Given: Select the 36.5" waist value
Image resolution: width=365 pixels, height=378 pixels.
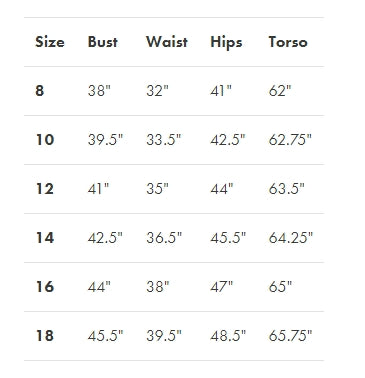Looking at the screenshot, I should 164,238.
